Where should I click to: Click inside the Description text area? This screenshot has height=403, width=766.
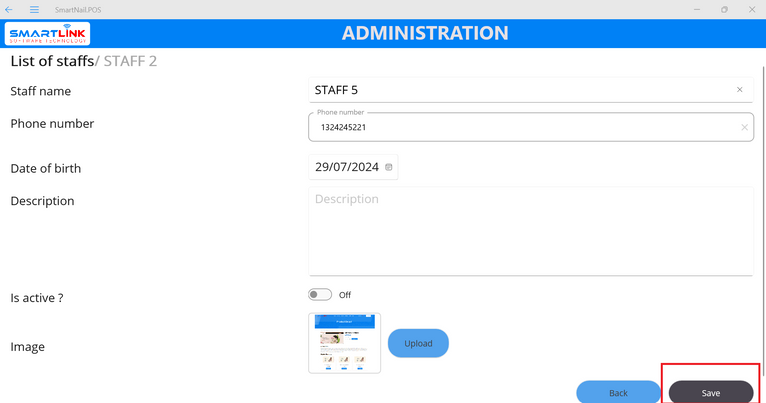[530, 230]
